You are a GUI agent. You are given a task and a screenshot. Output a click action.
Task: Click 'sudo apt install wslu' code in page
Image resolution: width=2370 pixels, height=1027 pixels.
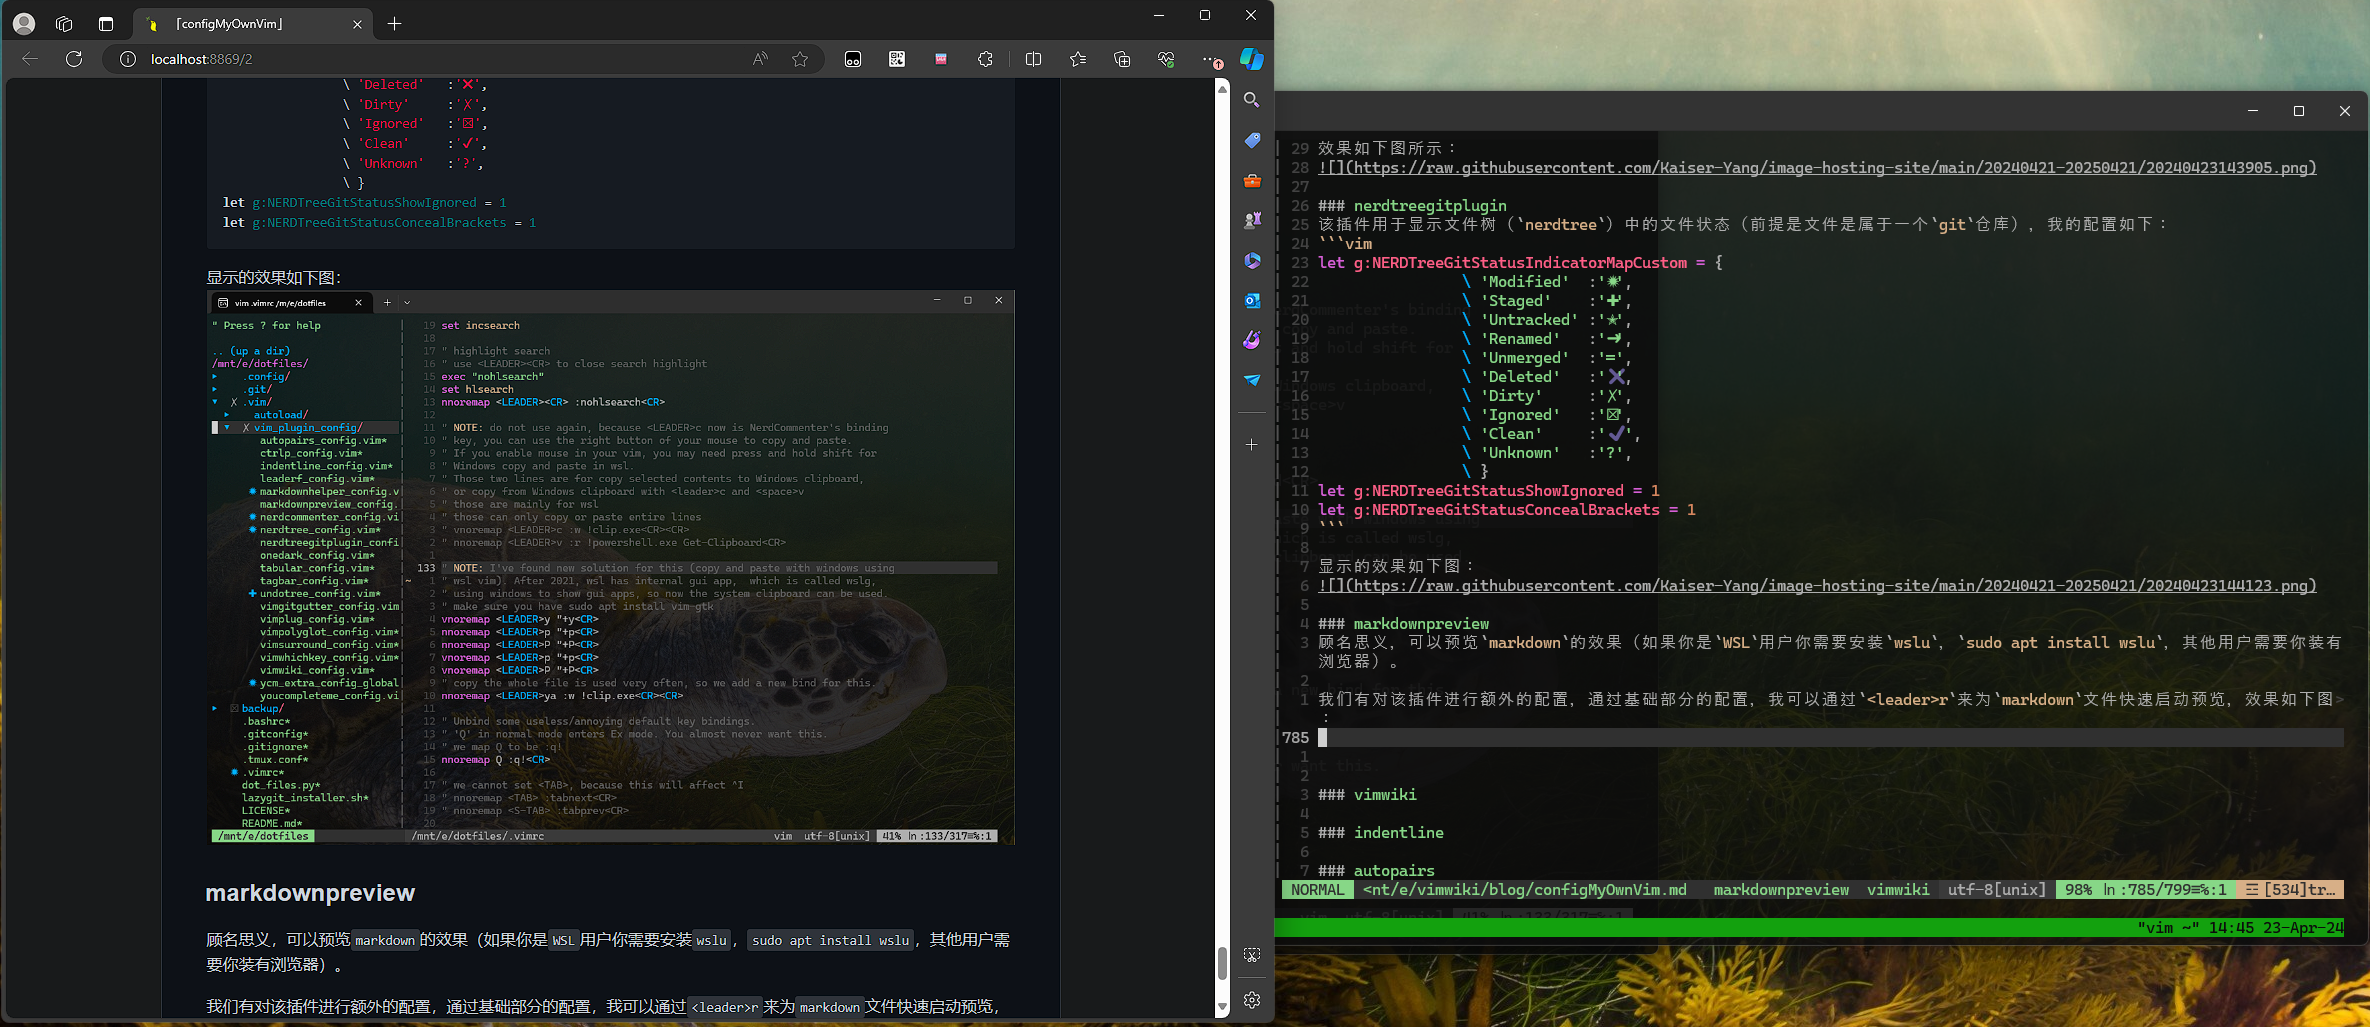coord(830,940)
